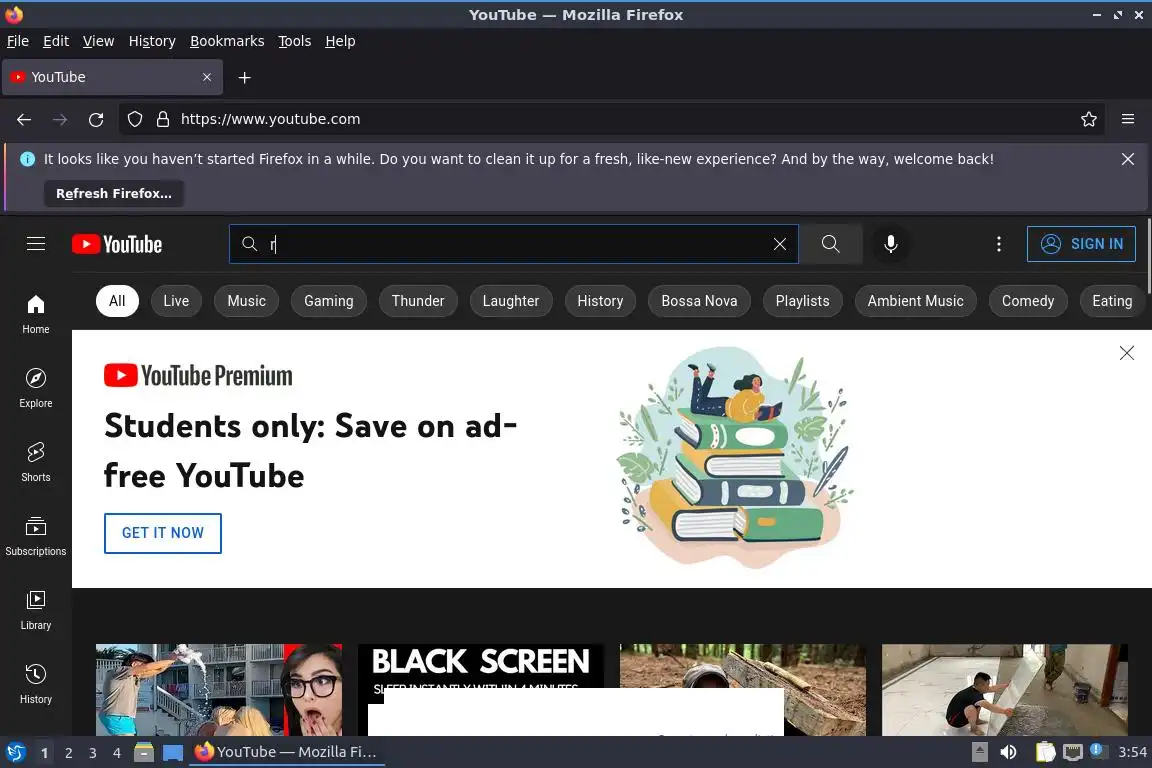Open the Firefox application menu

click(x=1128, y=119)
